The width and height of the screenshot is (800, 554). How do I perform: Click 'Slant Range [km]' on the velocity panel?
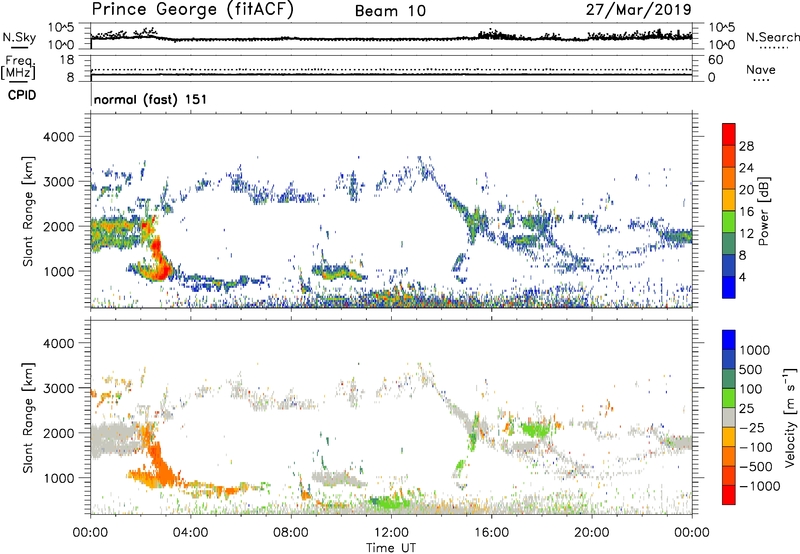click(x=28, y=418)
